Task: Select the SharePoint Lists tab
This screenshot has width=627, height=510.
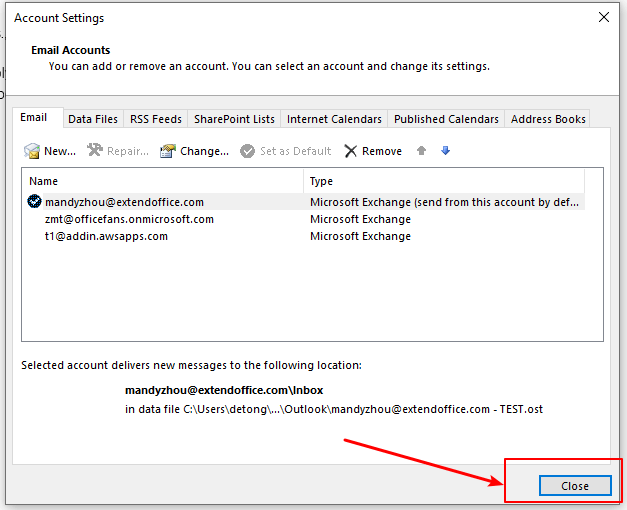Action: (234, 119)
